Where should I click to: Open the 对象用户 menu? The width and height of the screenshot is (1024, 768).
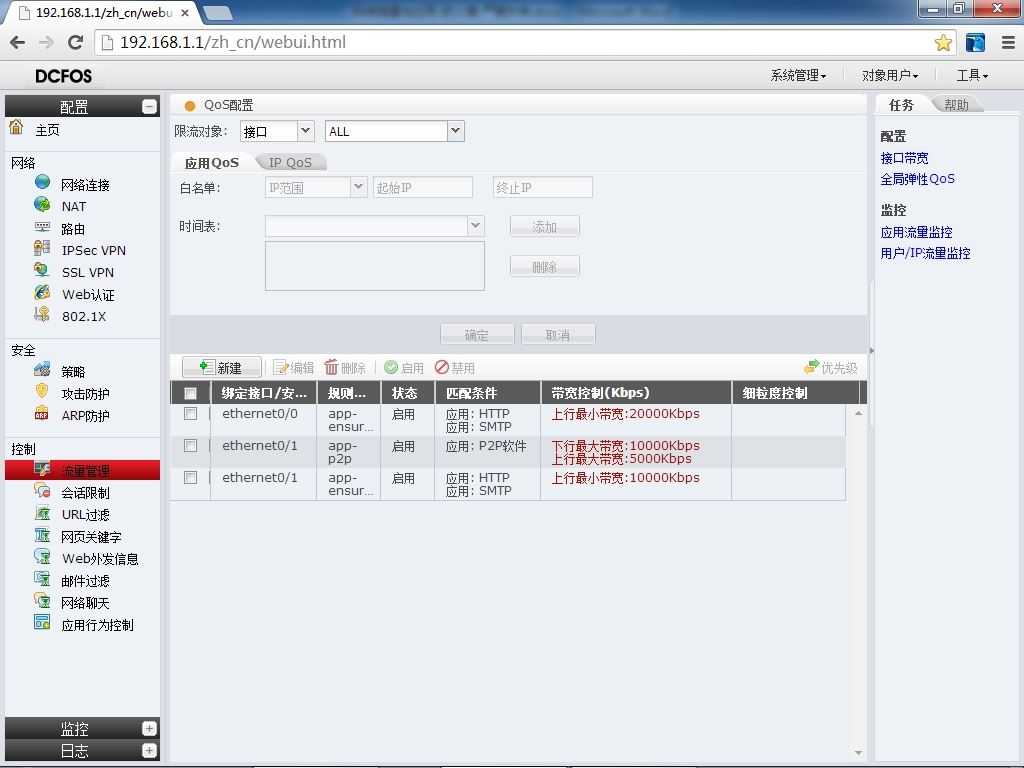click(x=889, y=76)
